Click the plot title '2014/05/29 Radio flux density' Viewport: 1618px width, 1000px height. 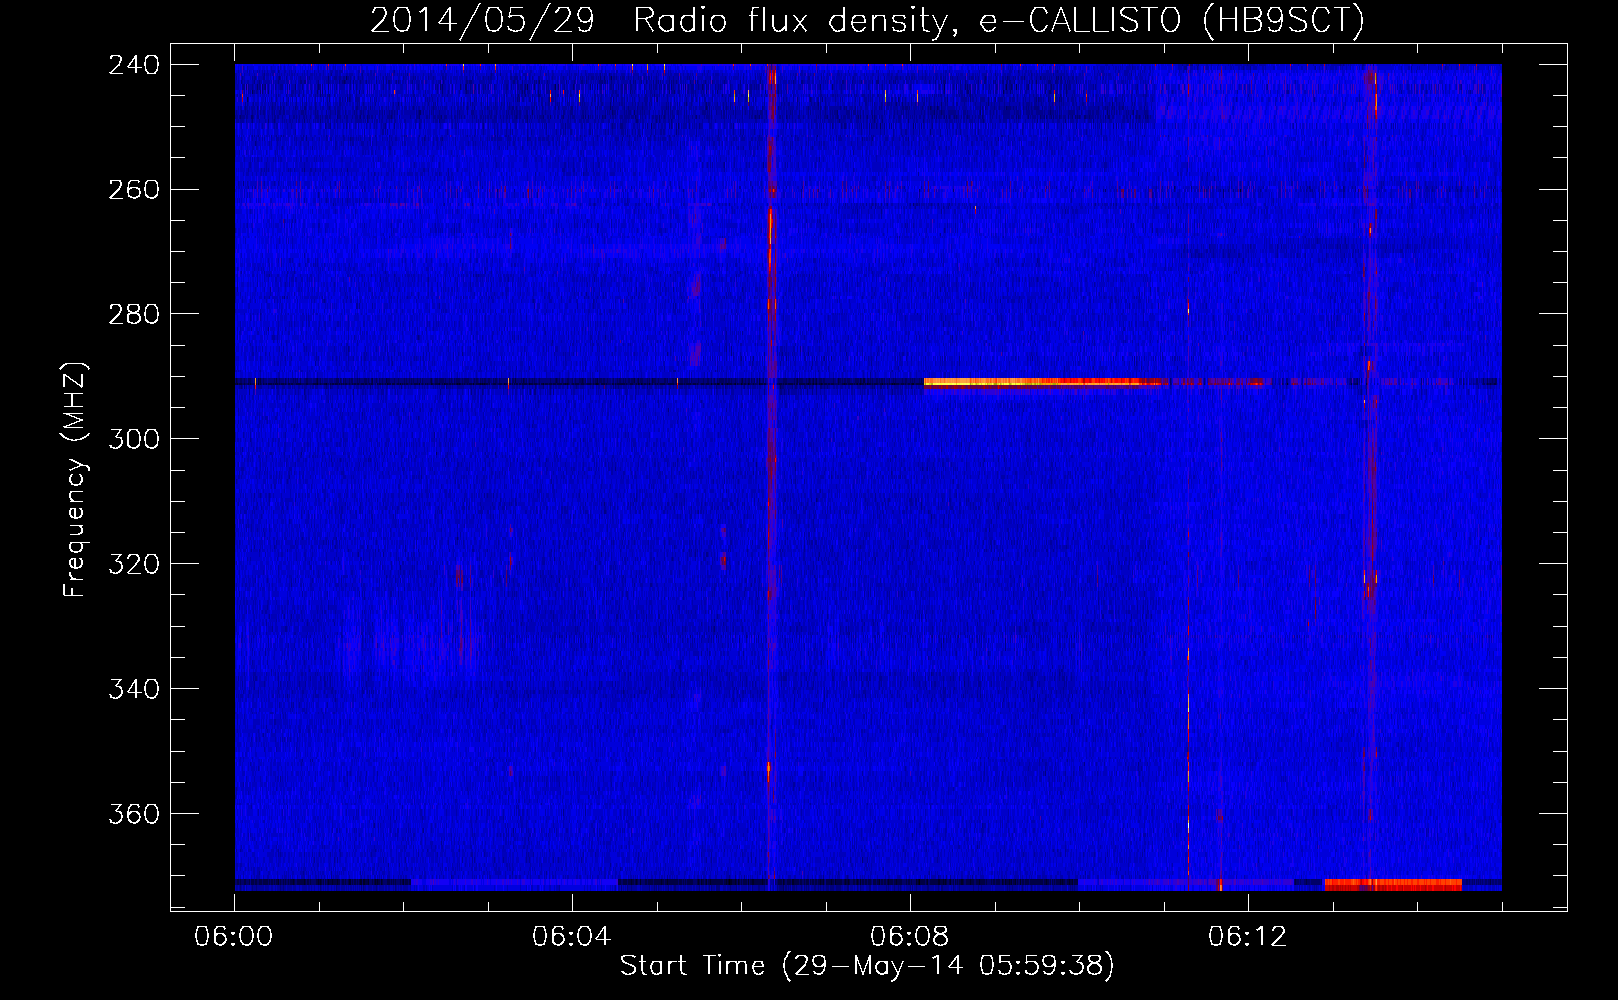[867, 20]
